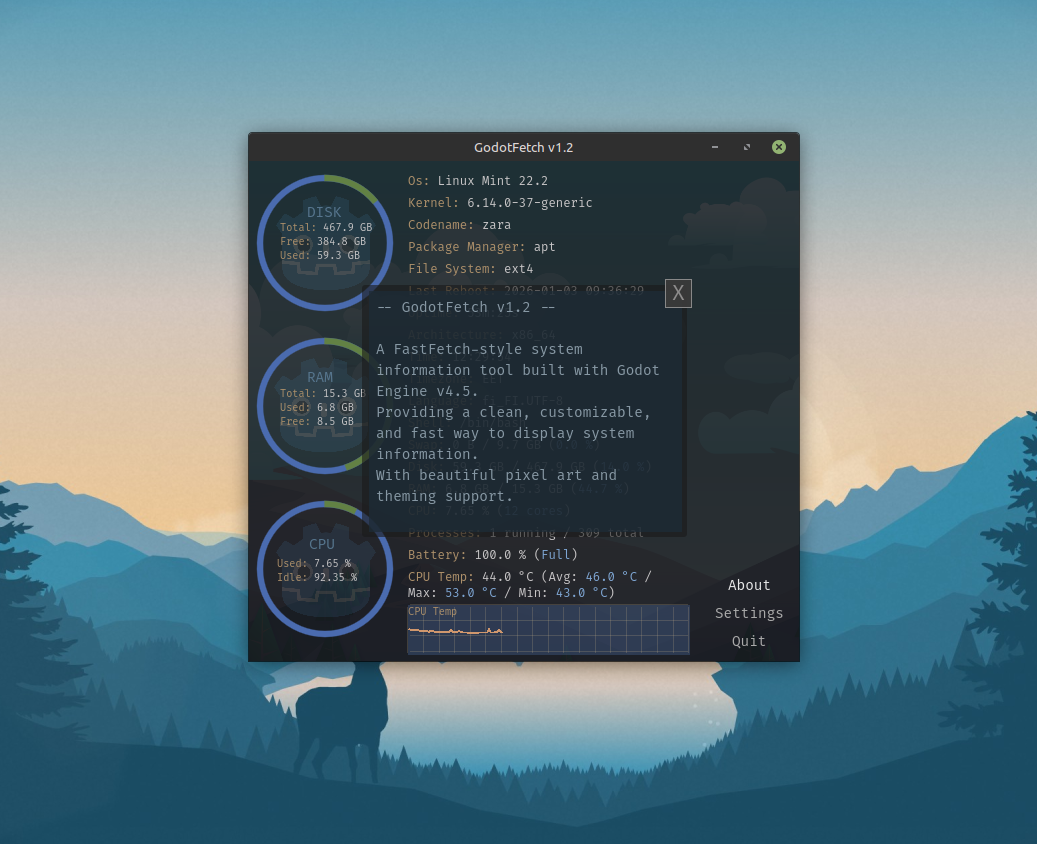The height and width of the screenshot is (844, 1037).
Task: Click the 'CPU Temp: 44.0 °C' reading
Action: [470, 577]
